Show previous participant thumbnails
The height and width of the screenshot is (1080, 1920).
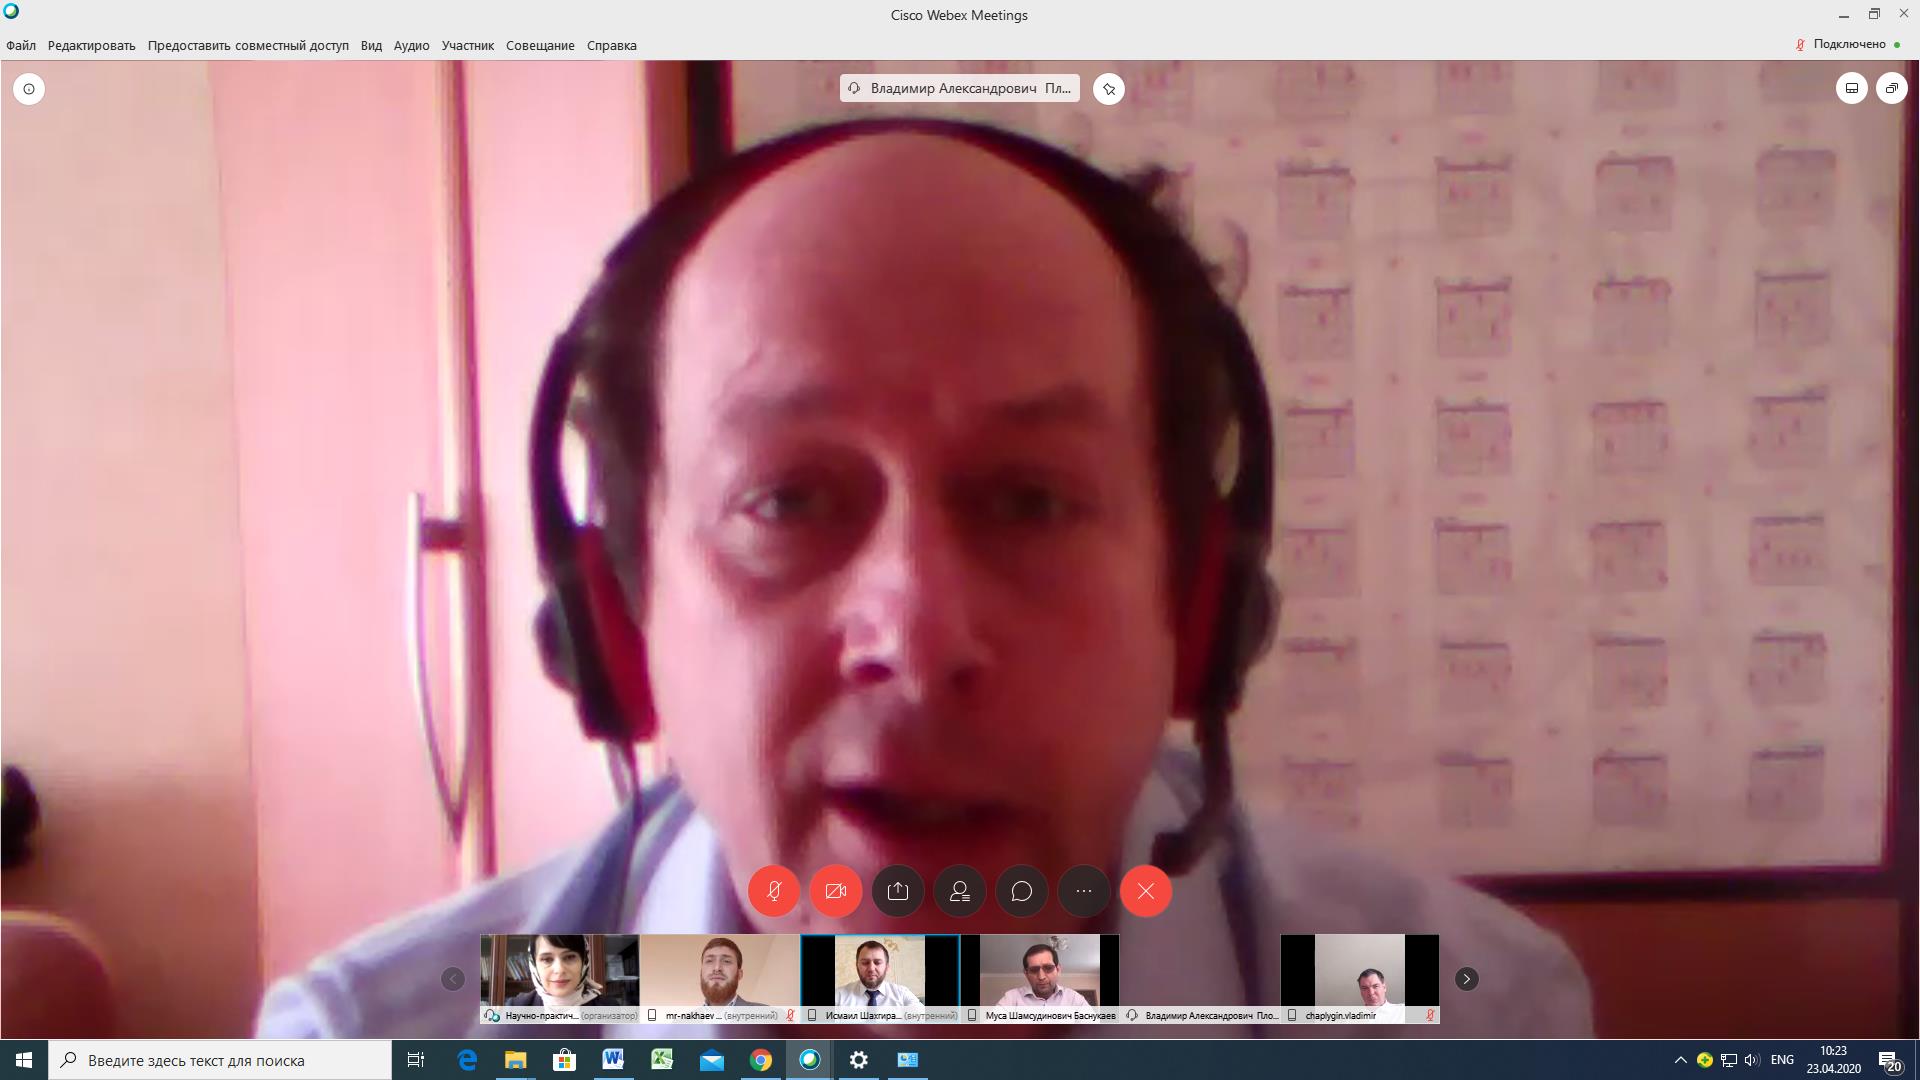[453, 979]
